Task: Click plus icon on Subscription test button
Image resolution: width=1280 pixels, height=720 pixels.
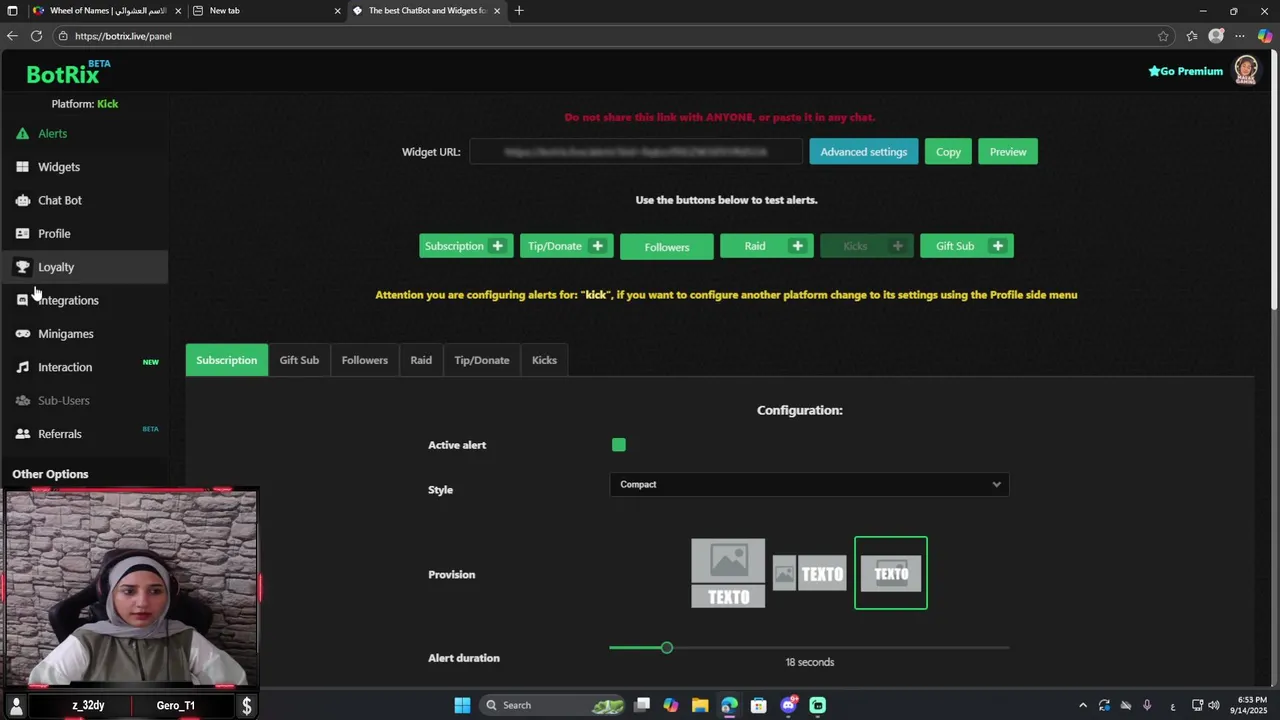Action: click(x=497, y=246)
